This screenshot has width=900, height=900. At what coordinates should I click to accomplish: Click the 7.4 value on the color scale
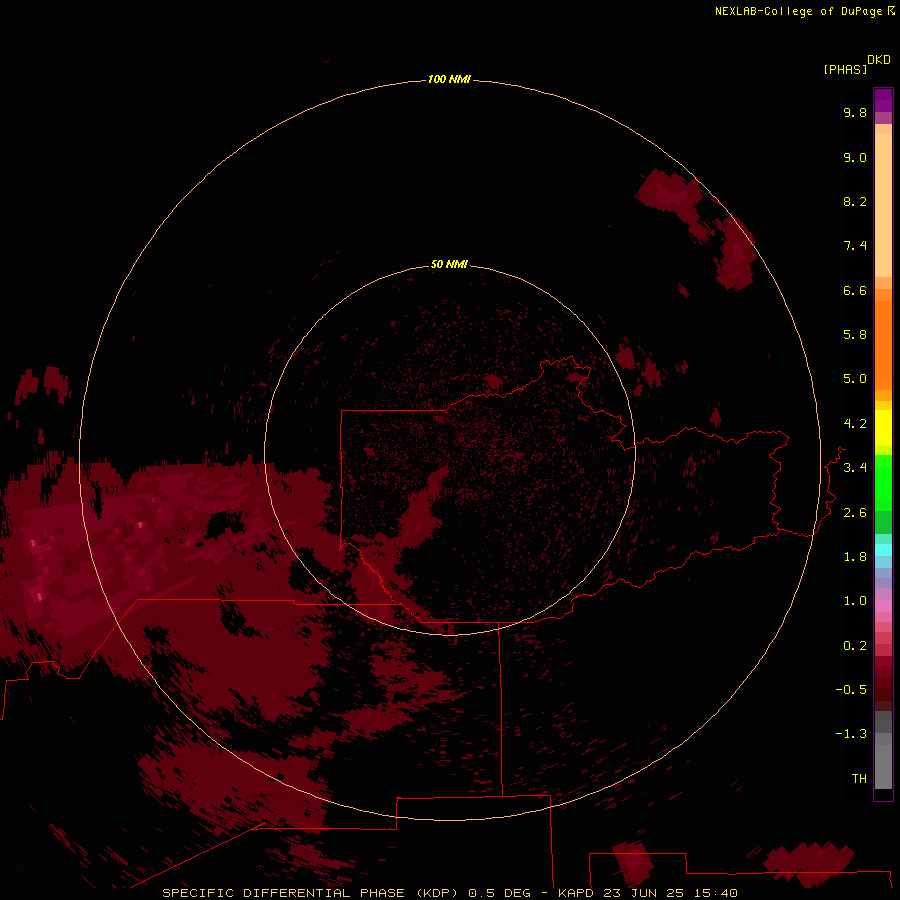click(855, 246)
